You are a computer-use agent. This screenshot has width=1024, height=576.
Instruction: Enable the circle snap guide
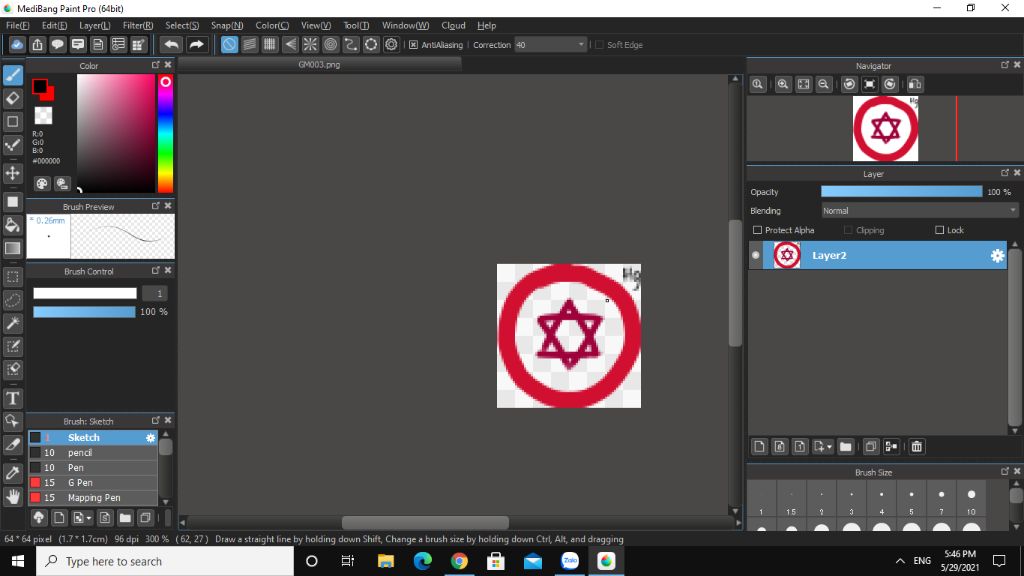click(330, 44)
